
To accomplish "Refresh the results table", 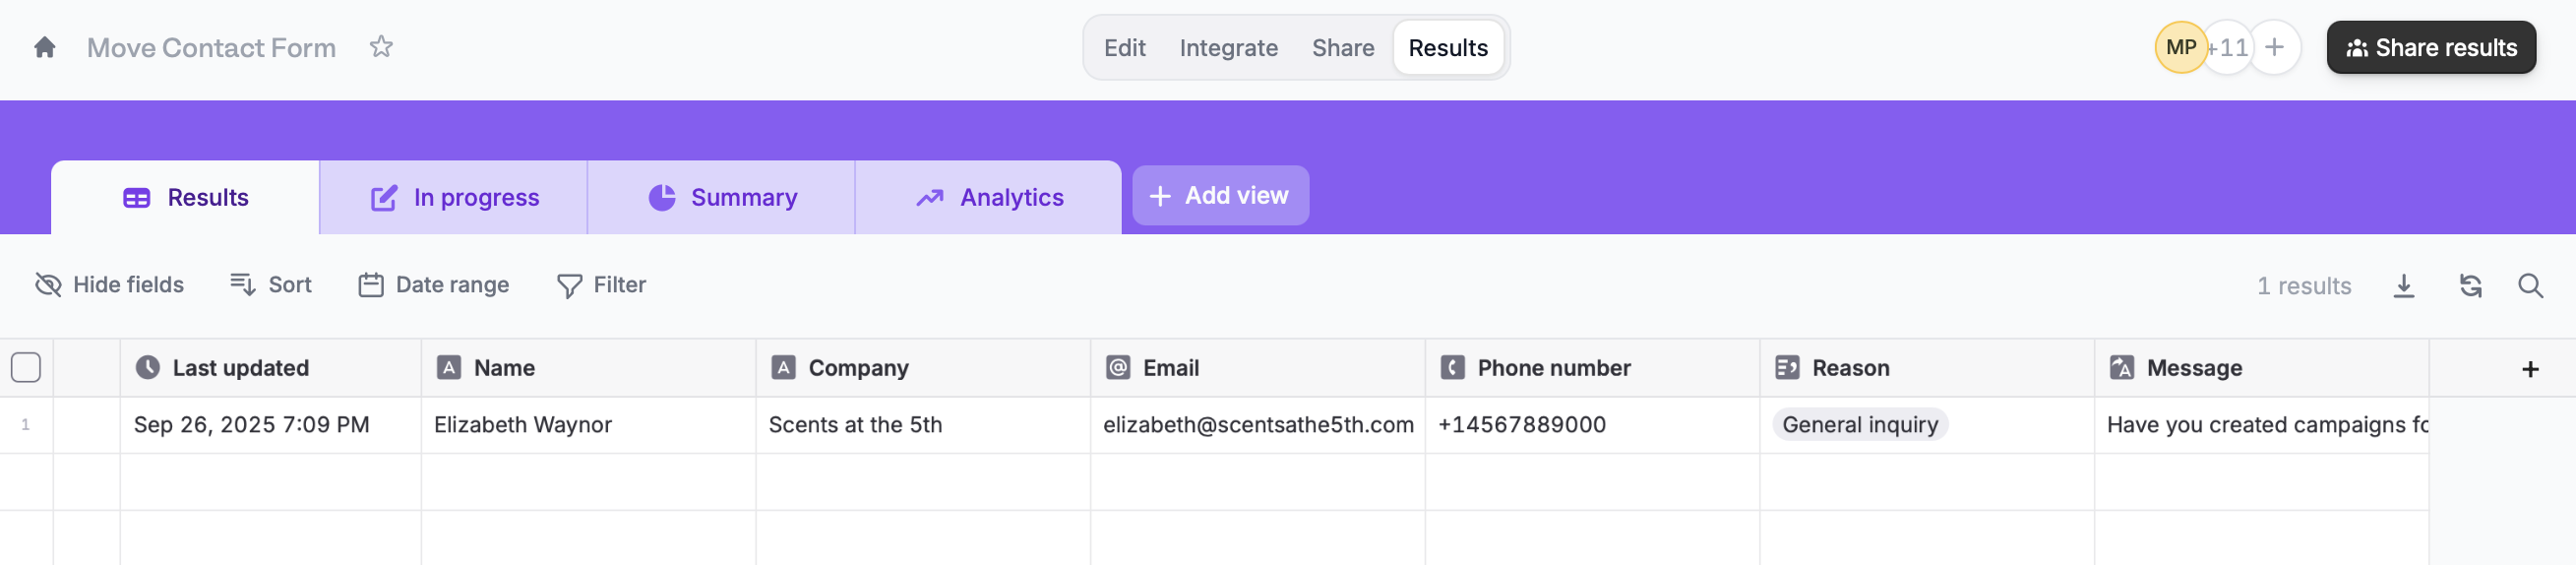I will click(2471, 286).
